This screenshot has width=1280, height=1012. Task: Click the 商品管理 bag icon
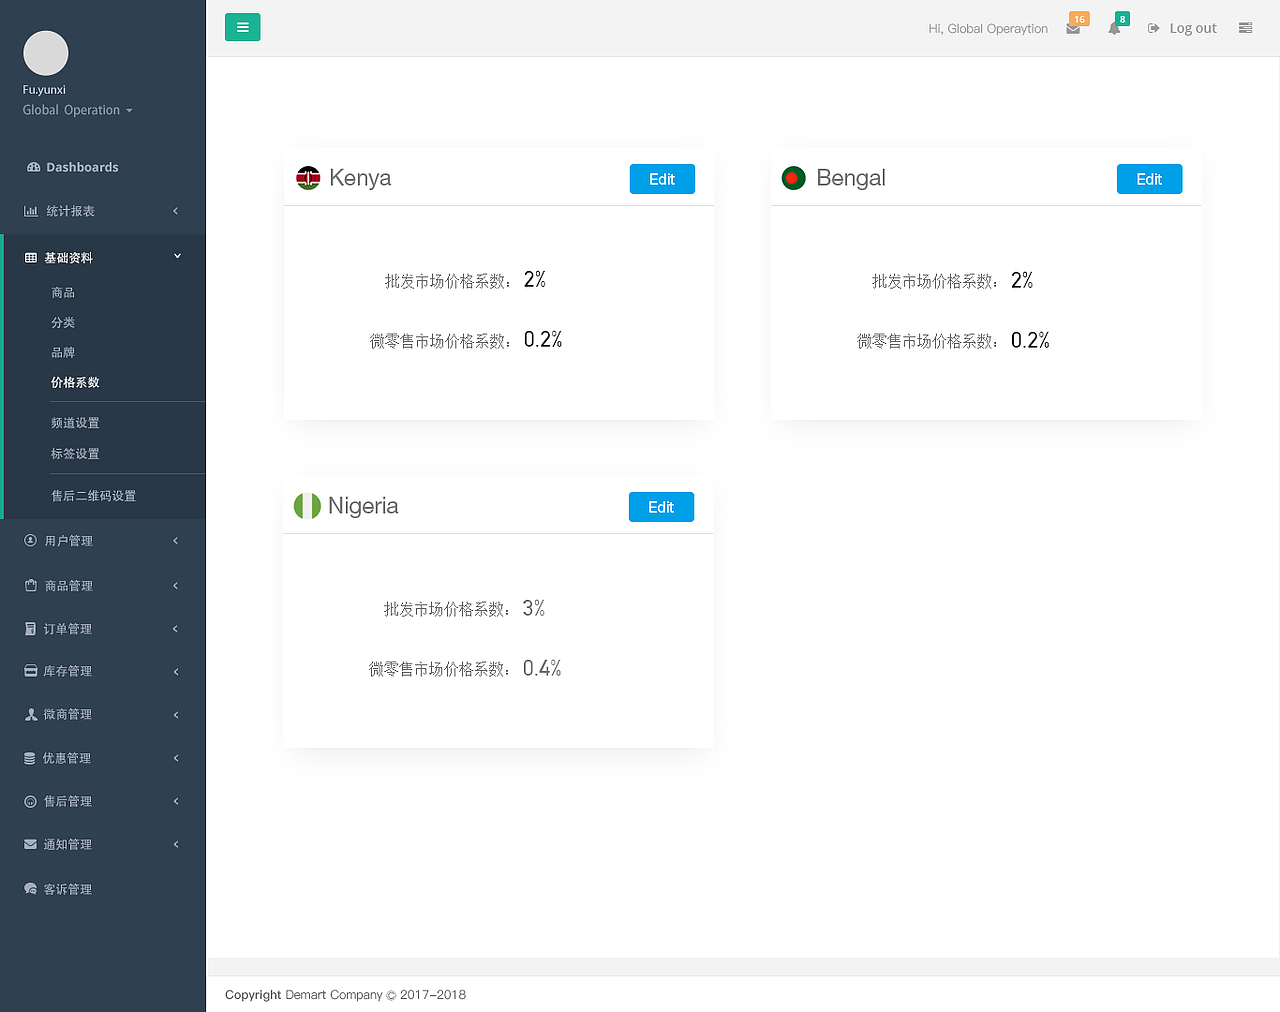point(31,585)
